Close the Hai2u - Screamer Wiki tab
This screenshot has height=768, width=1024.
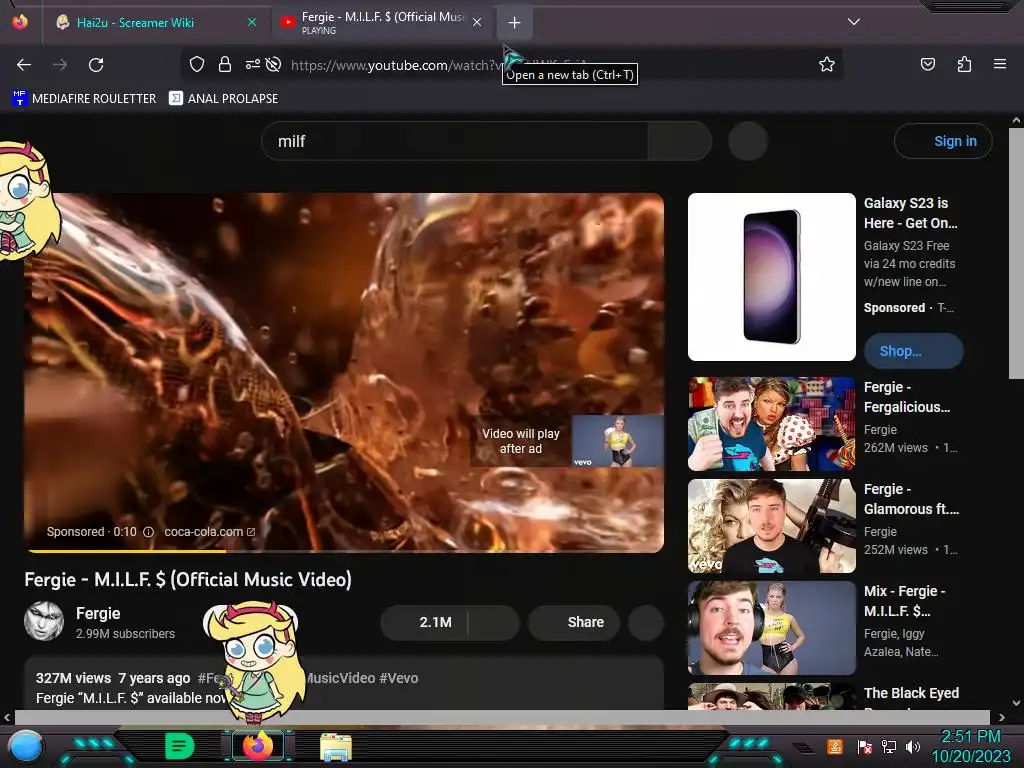(x=251, y=22)
